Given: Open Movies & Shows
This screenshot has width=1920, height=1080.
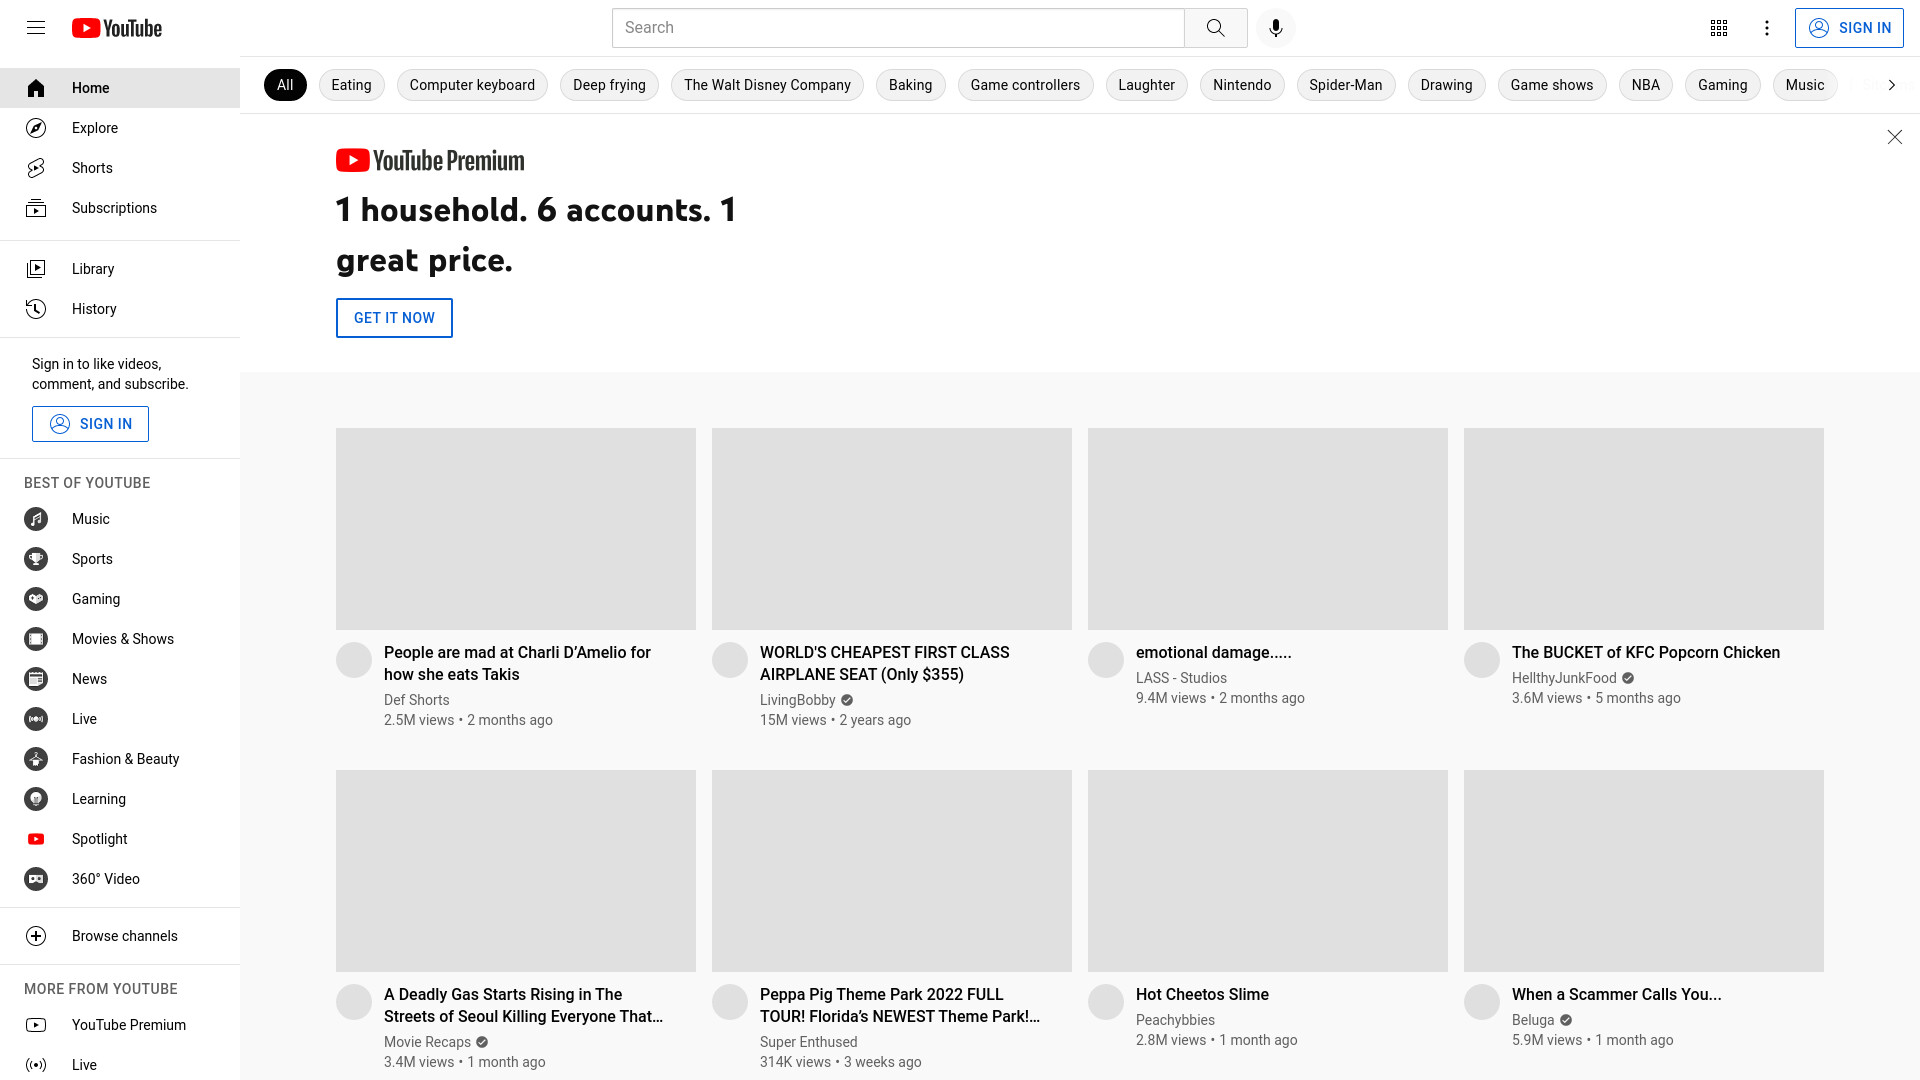Looking at the screenshot, I should click(120, 639).
